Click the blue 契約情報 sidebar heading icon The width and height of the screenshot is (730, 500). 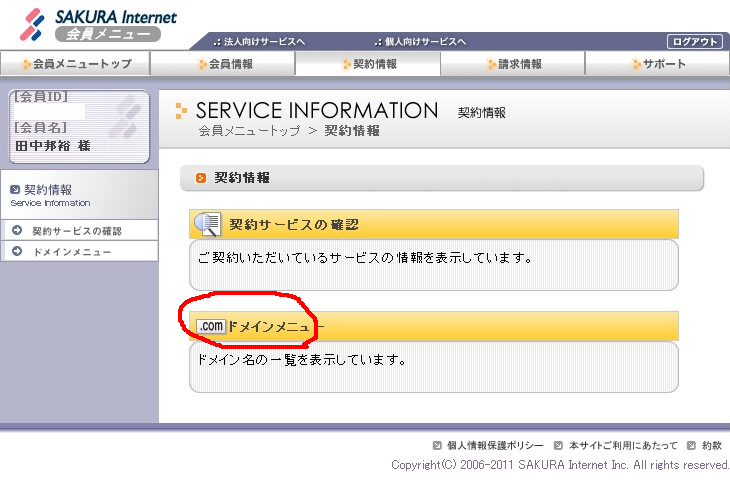14,189
